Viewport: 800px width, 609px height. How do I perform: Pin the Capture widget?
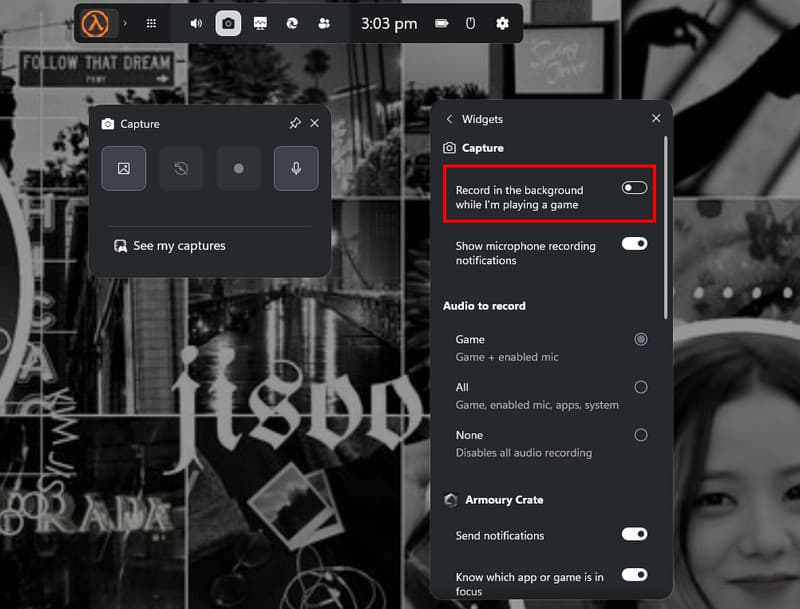[x=295, y=123]
